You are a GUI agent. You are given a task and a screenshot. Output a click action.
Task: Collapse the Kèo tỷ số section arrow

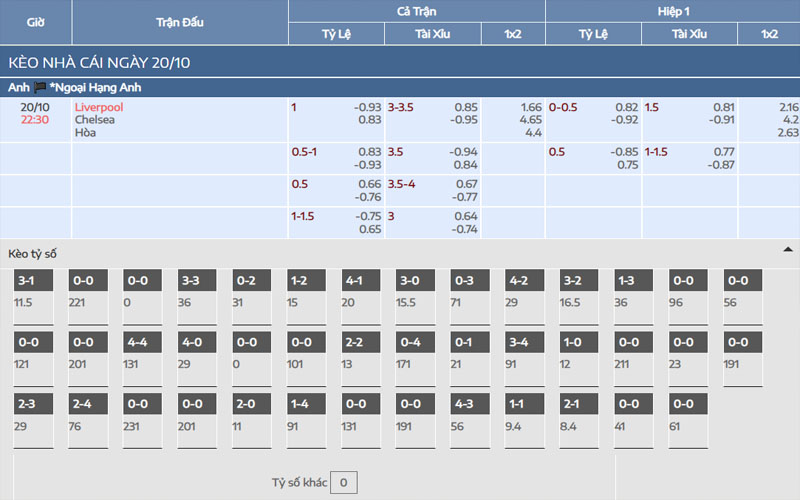787,249
